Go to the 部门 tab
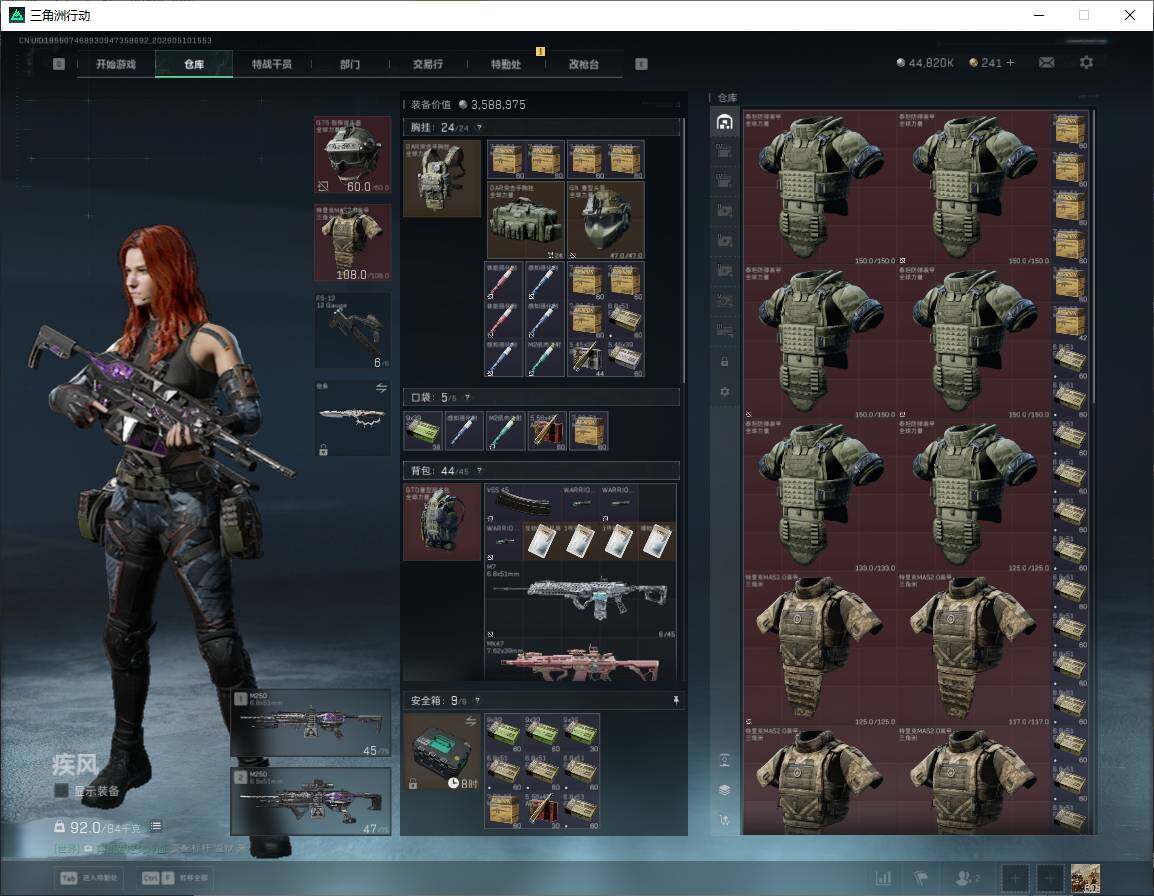This screenshot has height=896, width=1154. (350, 64)
